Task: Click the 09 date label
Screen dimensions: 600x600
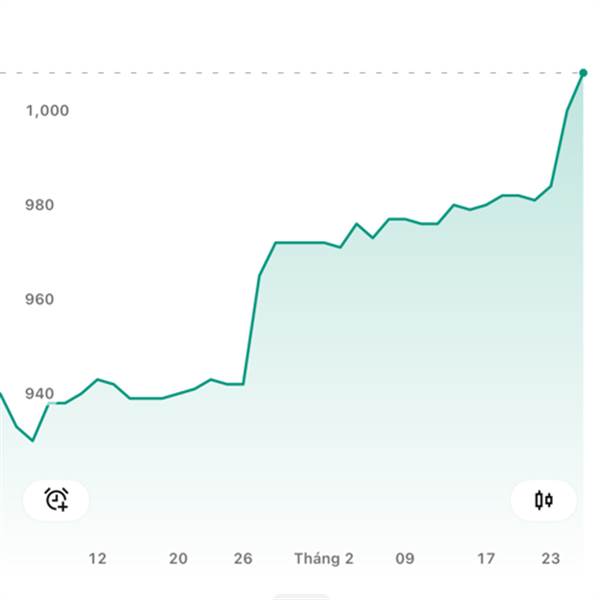Action: click(x=405, y=559)
